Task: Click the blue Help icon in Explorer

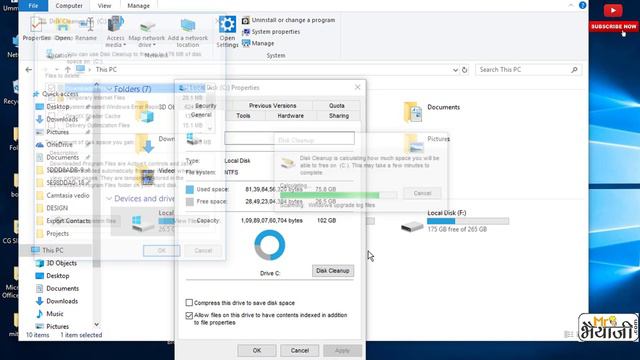Action: [x=582, y=5]
